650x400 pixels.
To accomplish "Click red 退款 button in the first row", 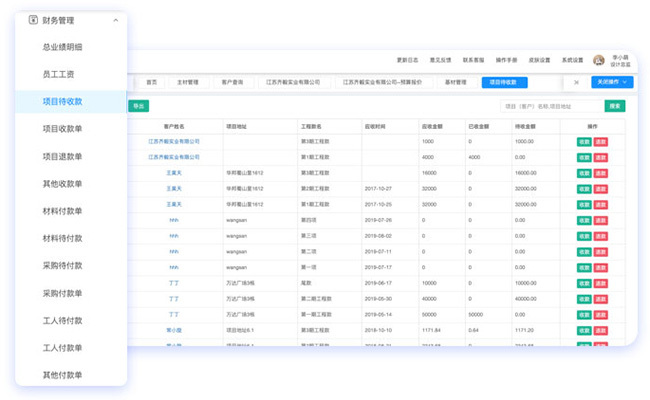I will coord(600,142).
